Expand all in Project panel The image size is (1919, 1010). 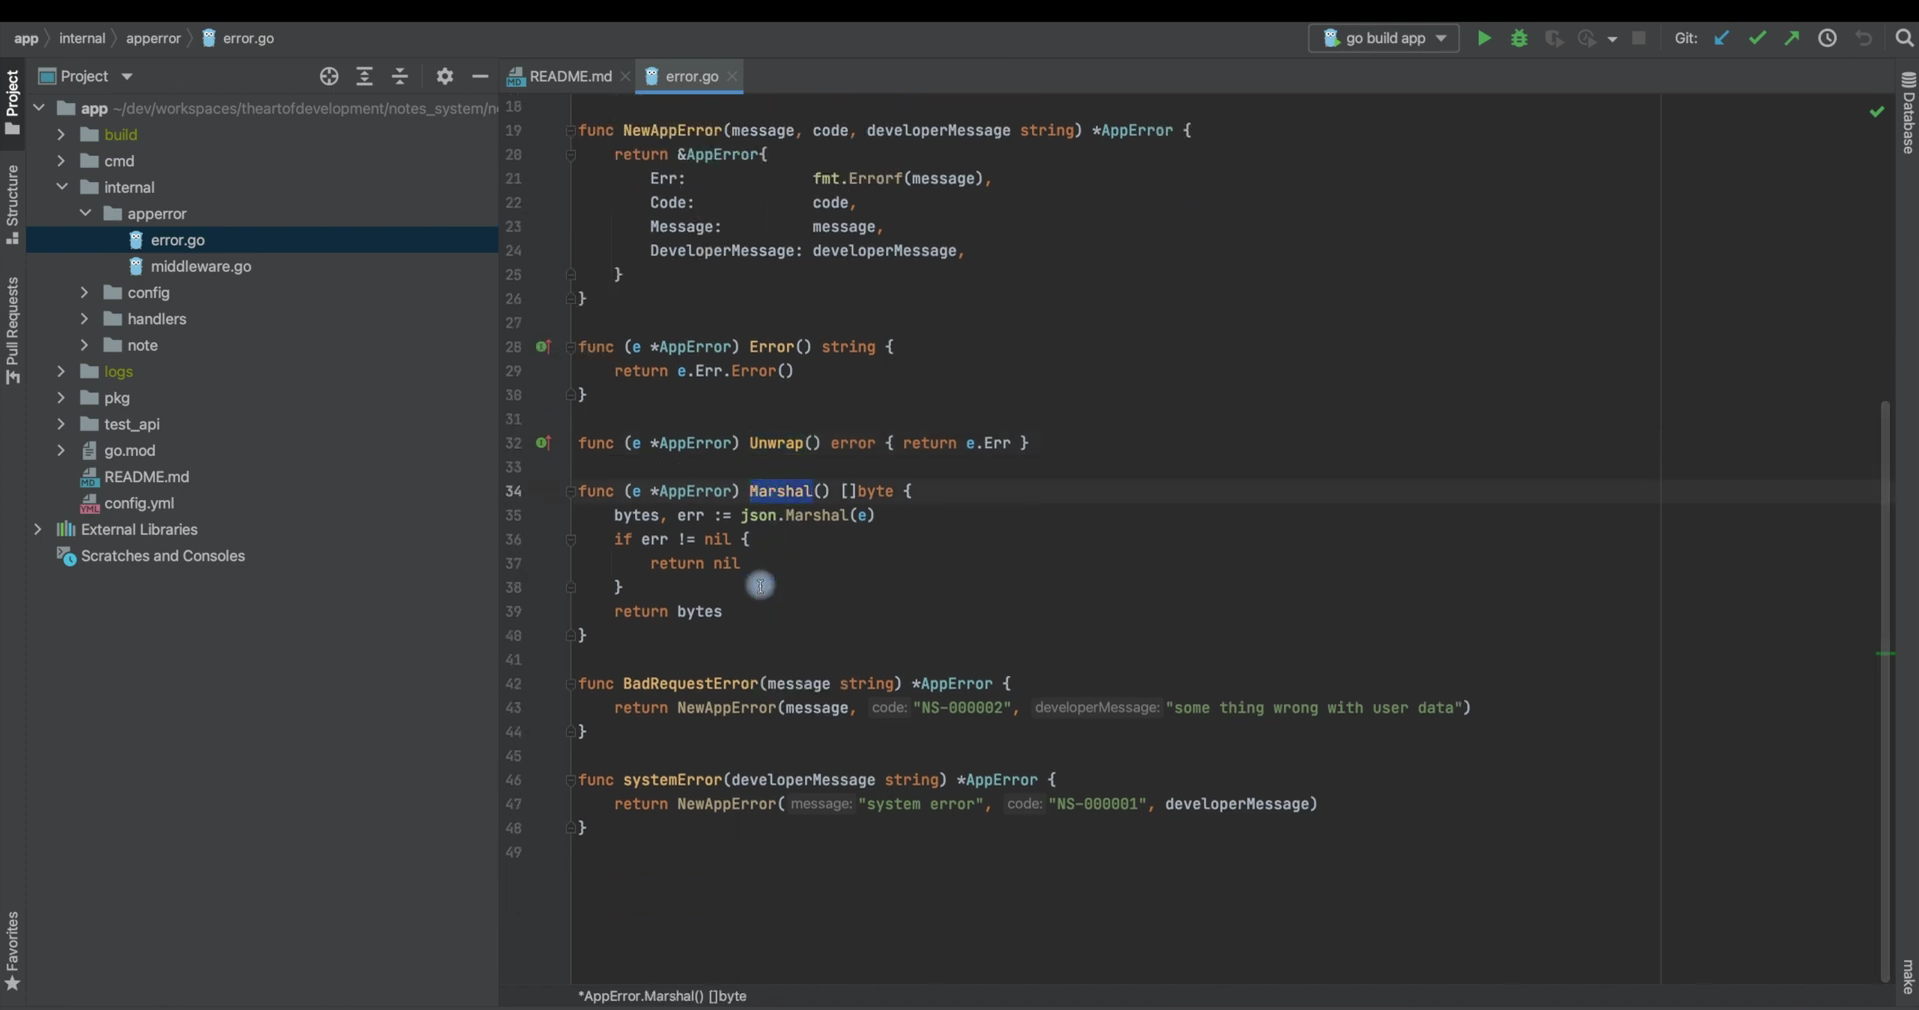tap(364, 76)
